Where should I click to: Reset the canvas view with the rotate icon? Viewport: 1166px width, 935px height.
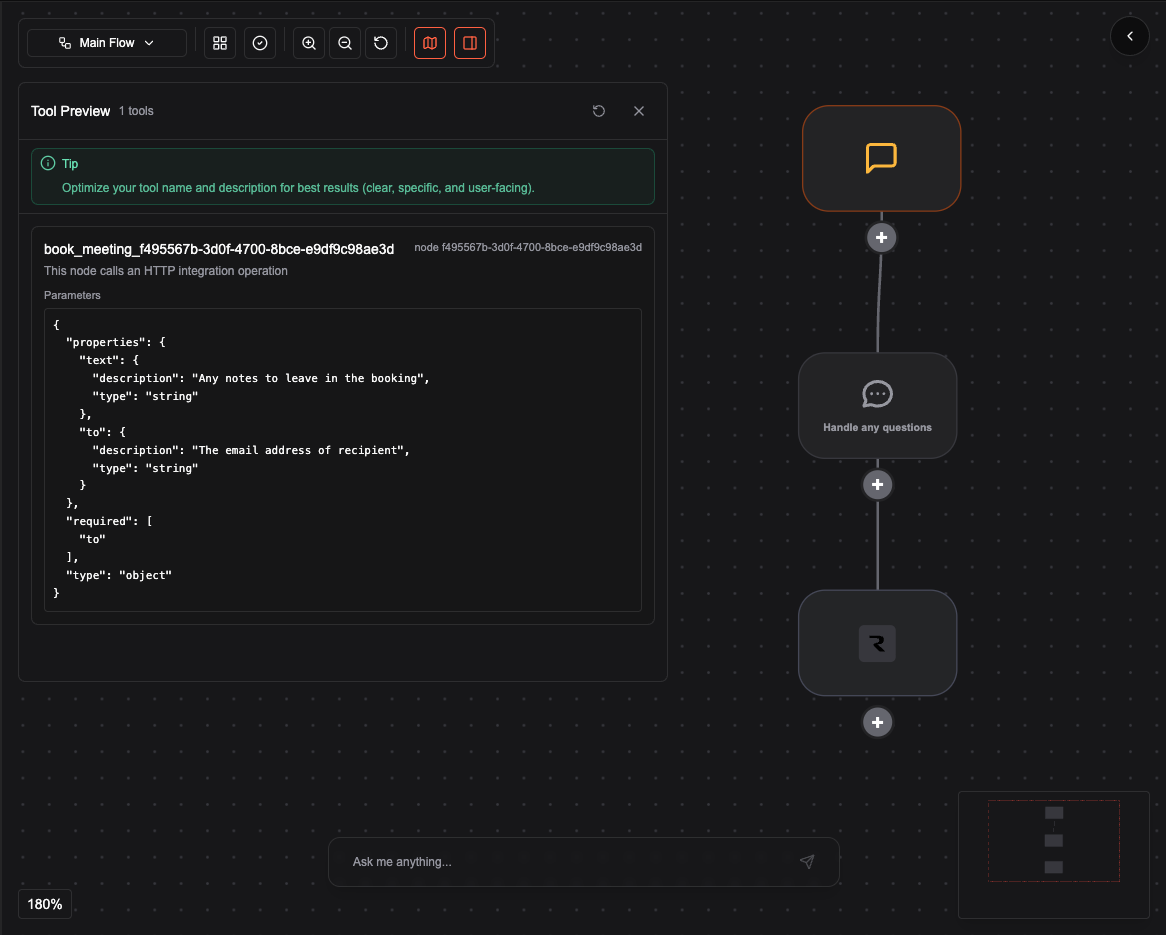click(x=380, y=43)
